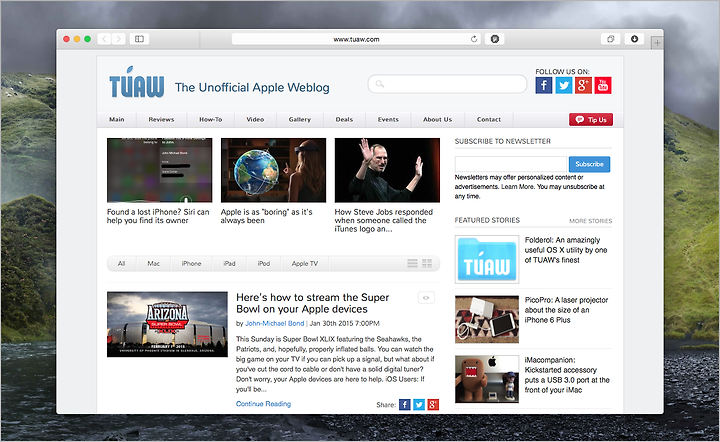720x442 pixels.
Task: Open TUAW's Facebook page from header
Action: tap(544, 85)
